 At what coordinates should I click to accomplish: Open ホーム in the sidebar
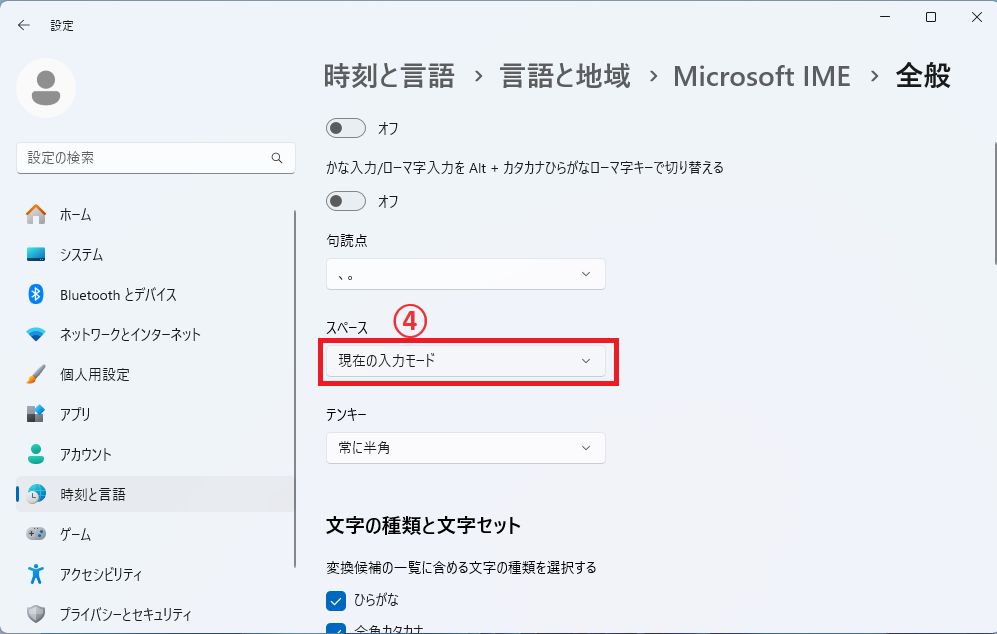click(155, 214)
